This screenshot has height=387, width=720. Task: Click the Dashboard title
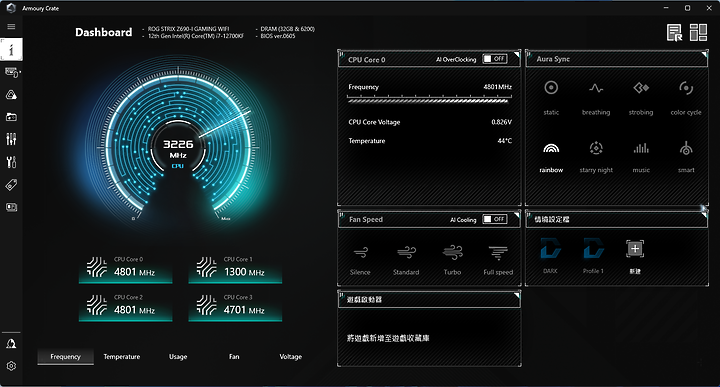[104, 32]
